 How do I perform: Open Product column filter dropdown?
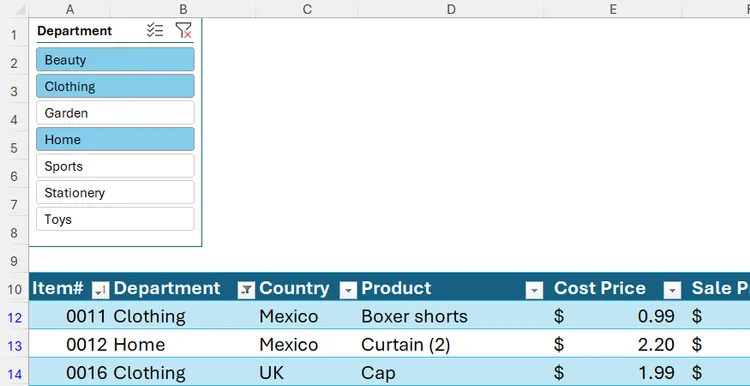coord(534,290)
